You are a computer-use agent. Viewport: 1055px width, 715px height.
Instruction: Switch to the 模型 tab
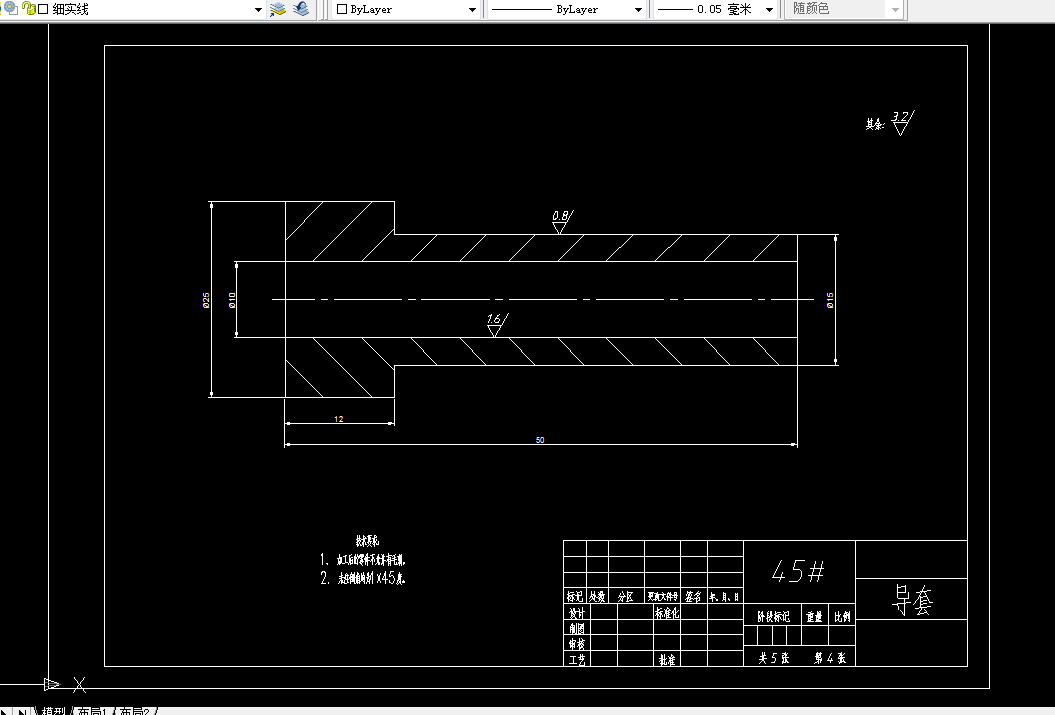(x=54, y=710)
